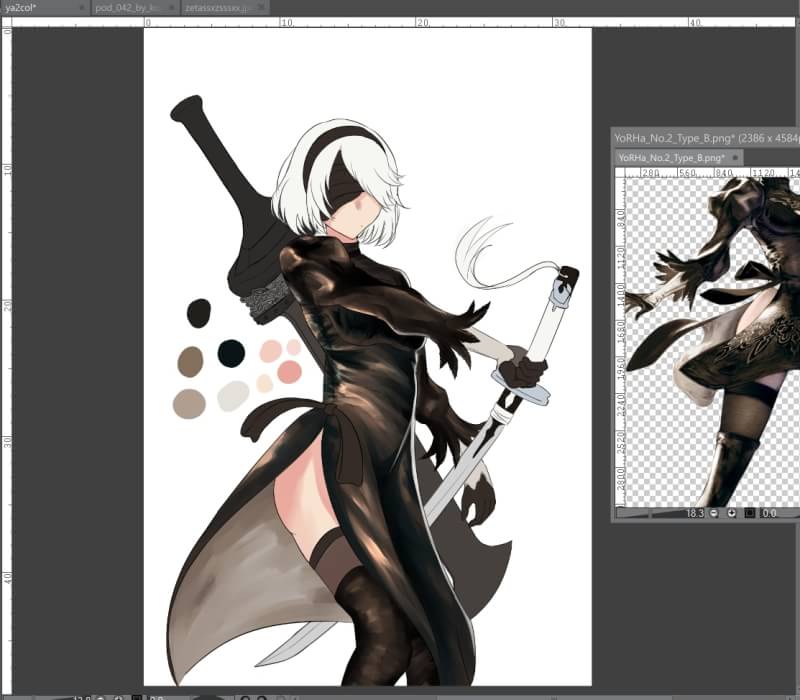Screen dimensions: 800x700
Task: Pick the tan beige swatch on canvas
Action: [189, 404]
